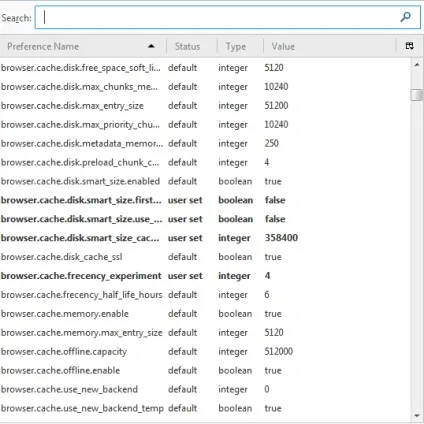
Task: Click false value in smart_size.first... row
Action: click(275, 200)
